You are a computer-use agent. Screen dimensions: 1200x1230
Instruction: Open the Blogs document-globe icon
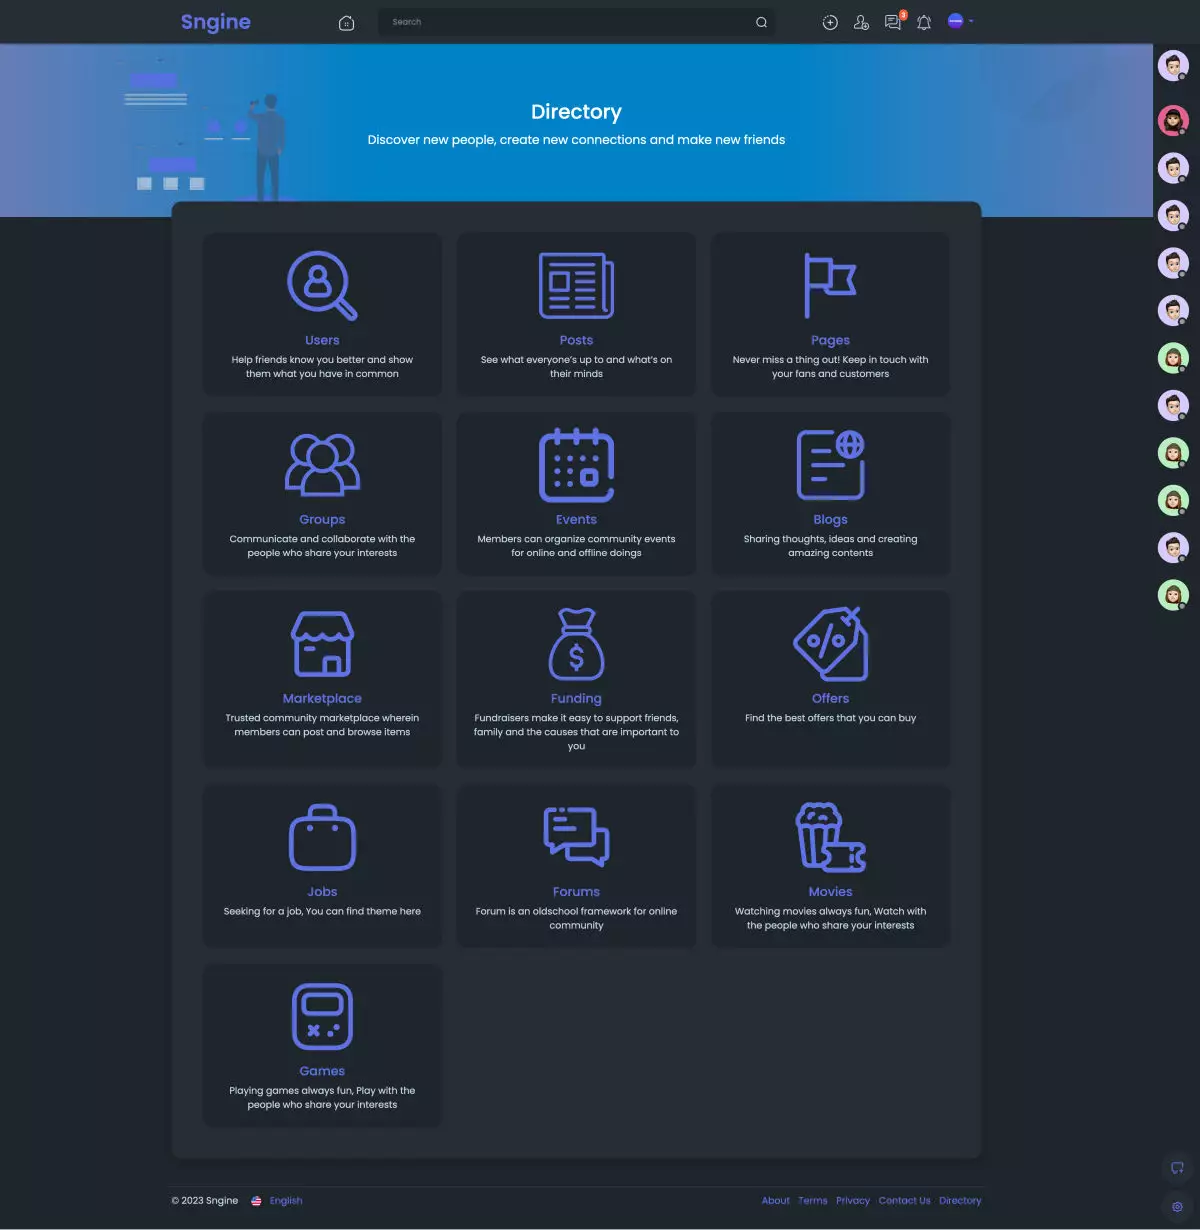830,464
